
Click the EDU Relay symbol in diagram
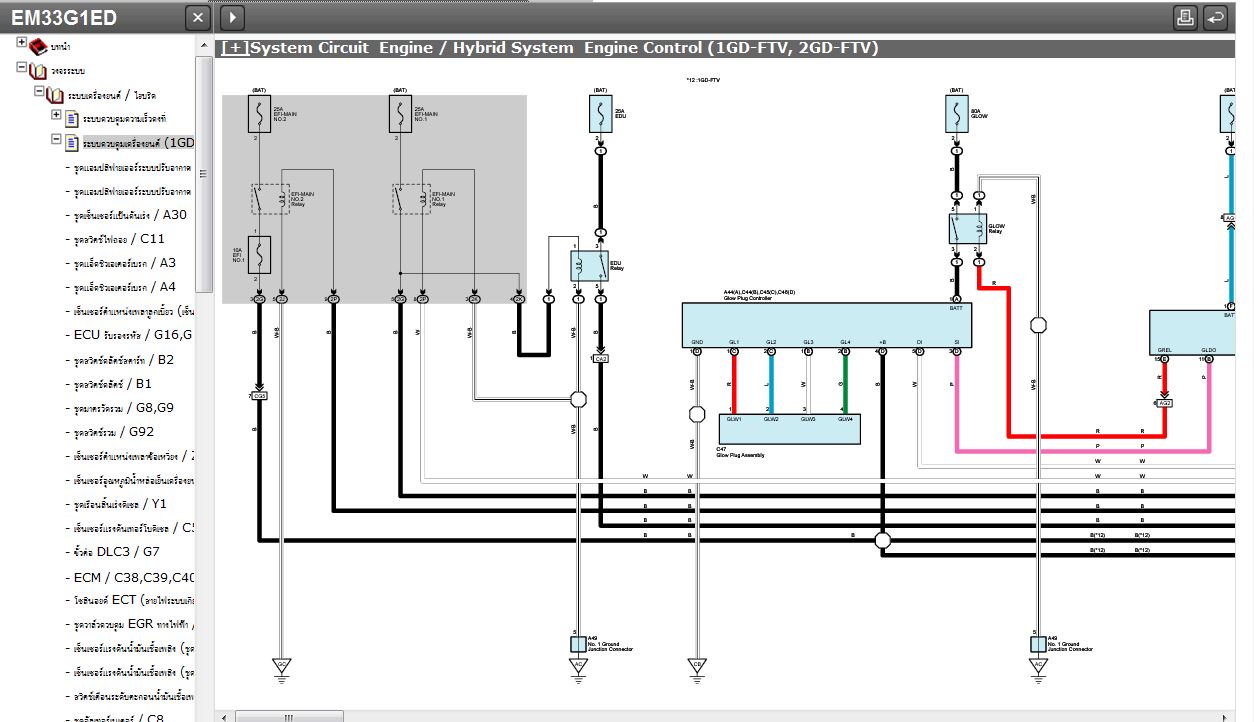tap(589, 265)
